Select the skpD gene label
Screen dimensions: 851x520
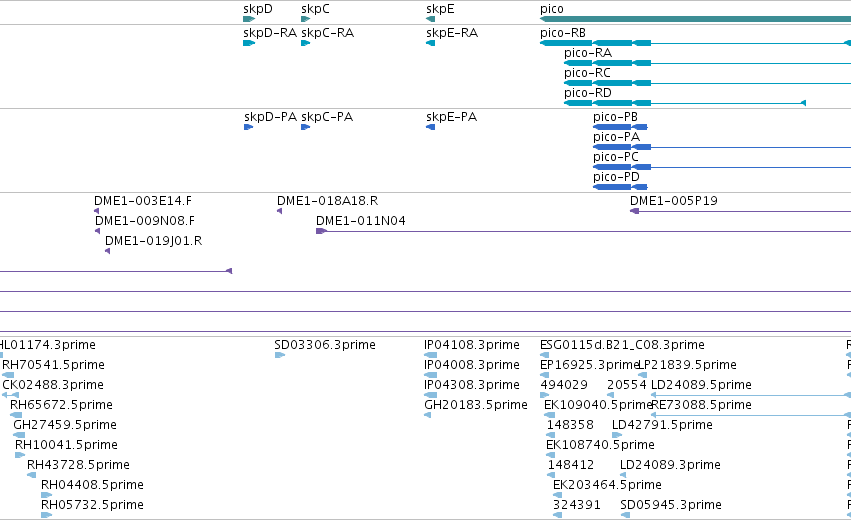pyautogui.click(x=258, y=9)
